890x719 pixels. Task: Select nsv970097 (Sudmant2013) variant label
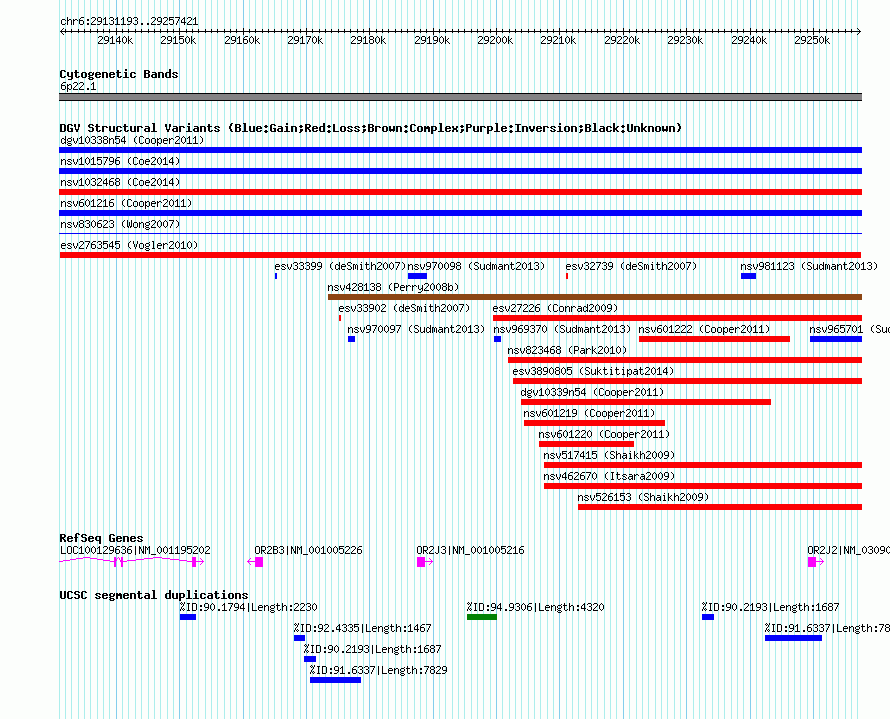[x=416, y=329]
